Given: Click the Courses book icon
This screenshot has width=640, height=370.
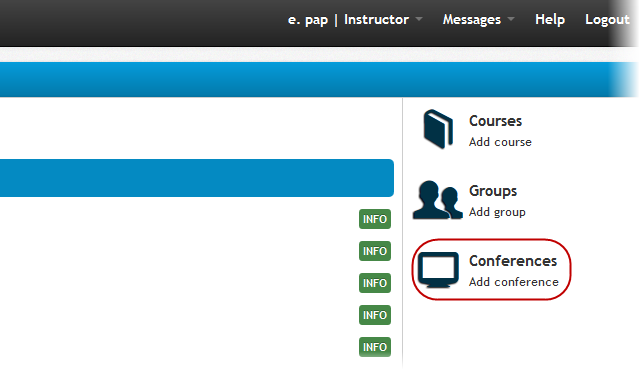Looking at the screenshot, I should [438, 129].
